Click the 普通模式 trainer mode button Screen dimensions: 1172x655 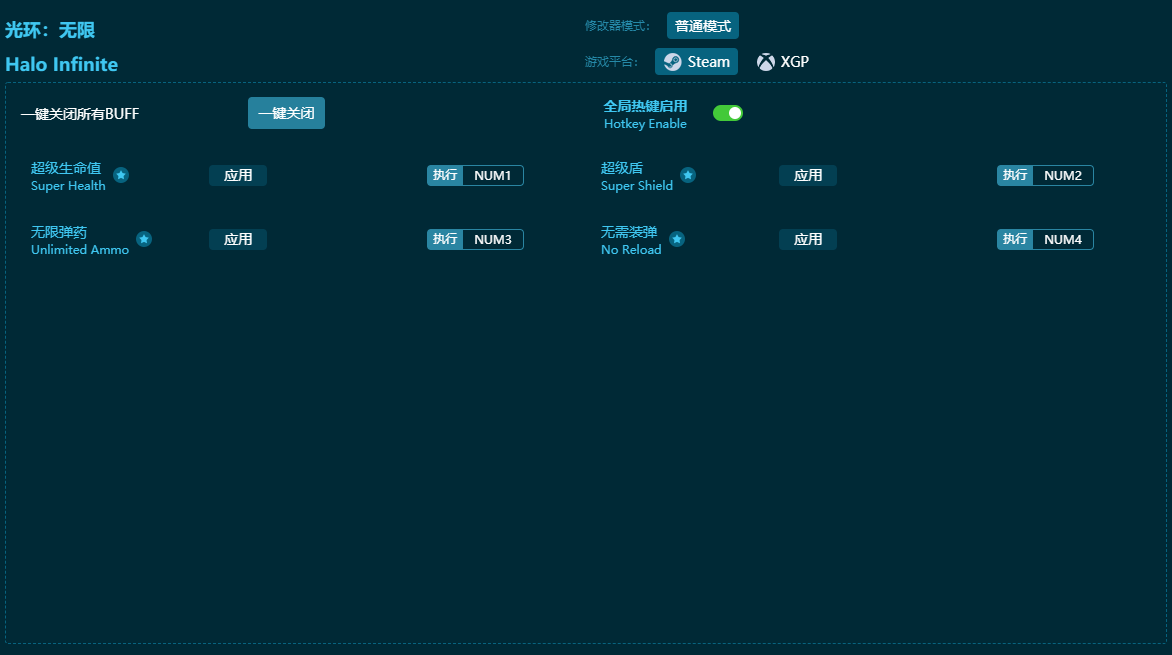tap(702, 26)
